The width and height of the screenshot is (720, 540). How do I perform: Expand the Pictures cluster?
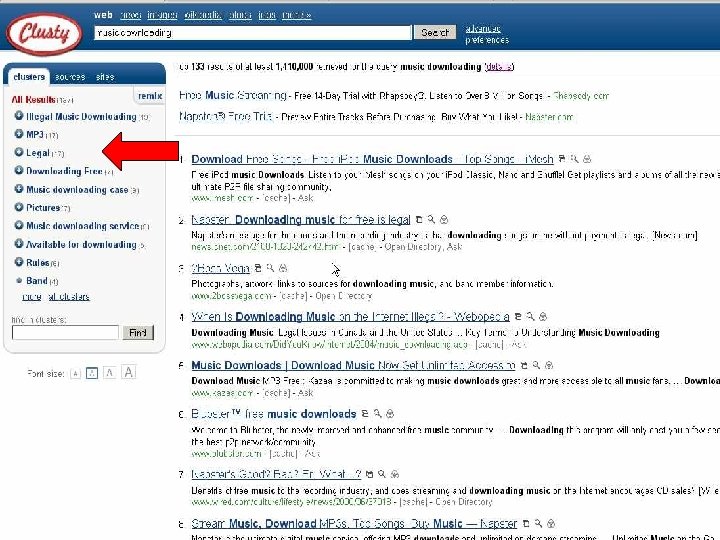tap(19, 207)
